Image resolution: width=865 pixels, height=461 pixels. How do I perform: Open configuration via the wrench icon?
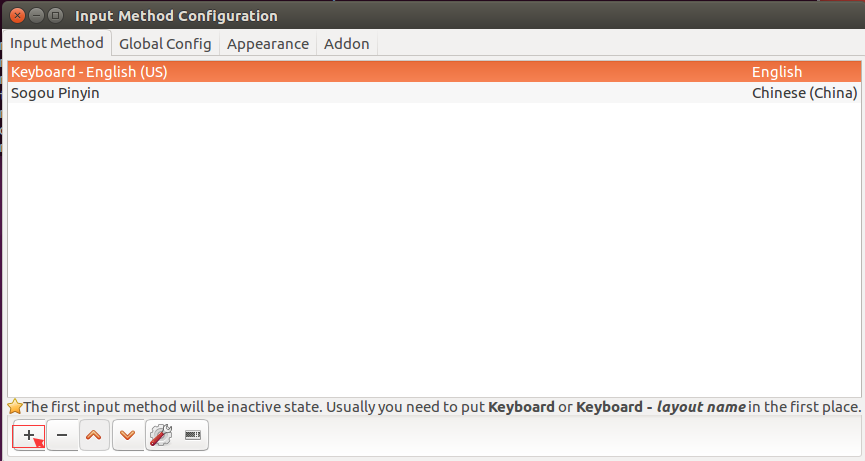point(161,435)
